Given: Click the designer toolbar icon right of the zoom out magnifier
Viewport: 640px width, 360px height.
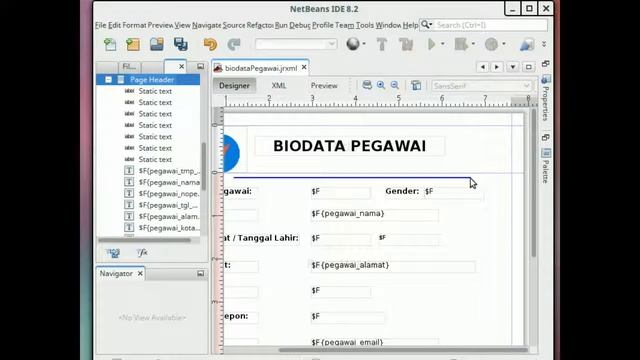Looking at the screenshot, I should tap(416, 85).
